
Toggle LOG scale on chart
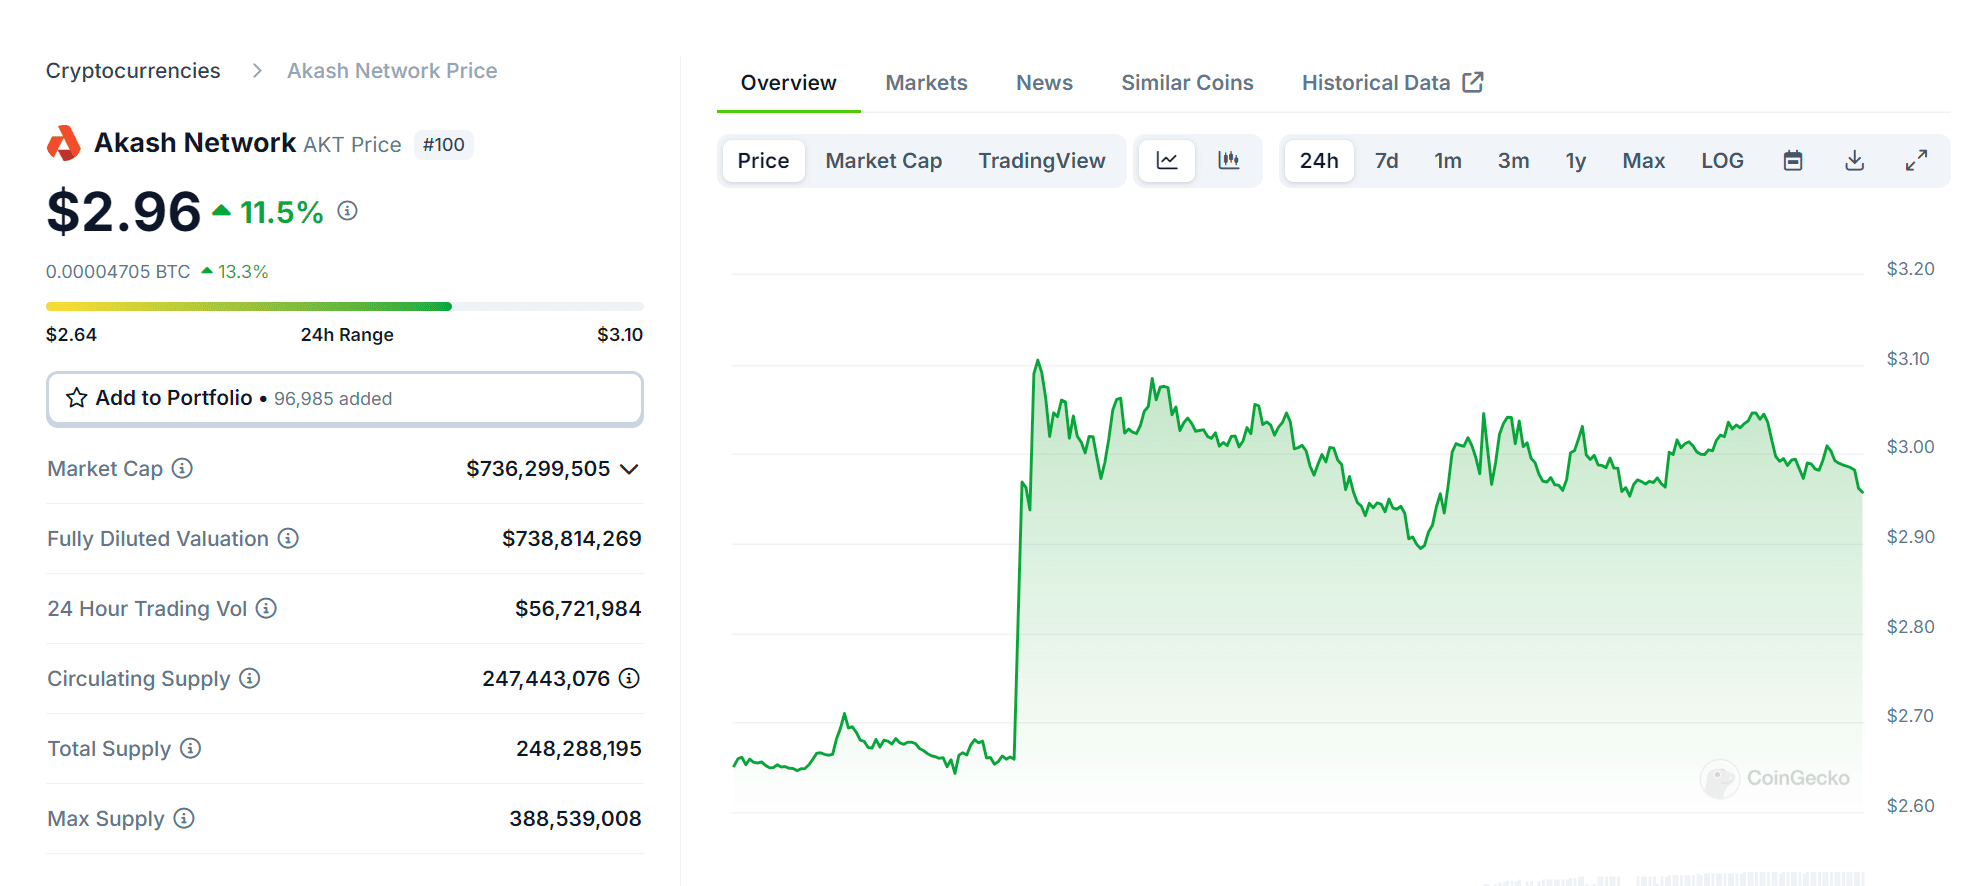tap(1722, 161)
